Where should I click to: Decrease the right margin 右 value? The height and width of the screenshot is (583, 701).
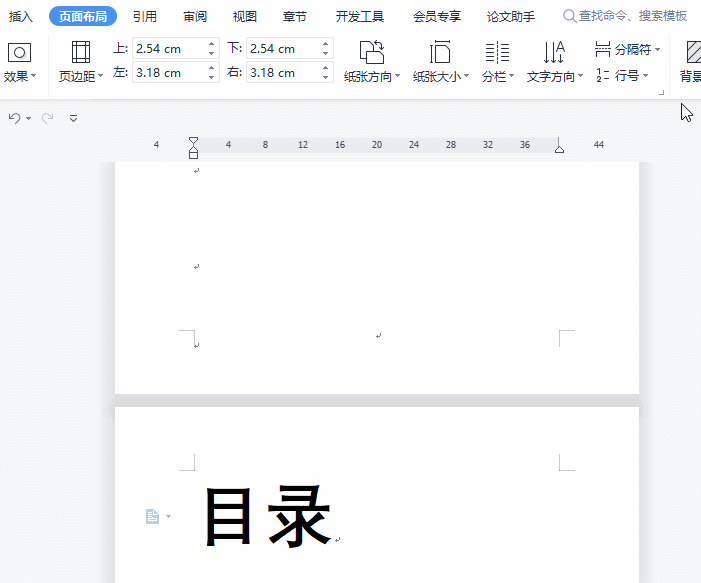pyautogui.click(x=325, y=77)
